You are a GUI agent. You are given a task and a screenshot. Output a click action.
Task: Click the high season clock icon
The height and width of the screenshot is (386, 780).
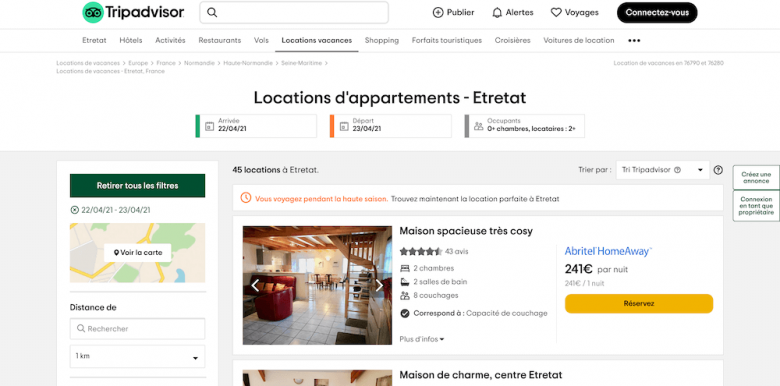tap(246, 198)
